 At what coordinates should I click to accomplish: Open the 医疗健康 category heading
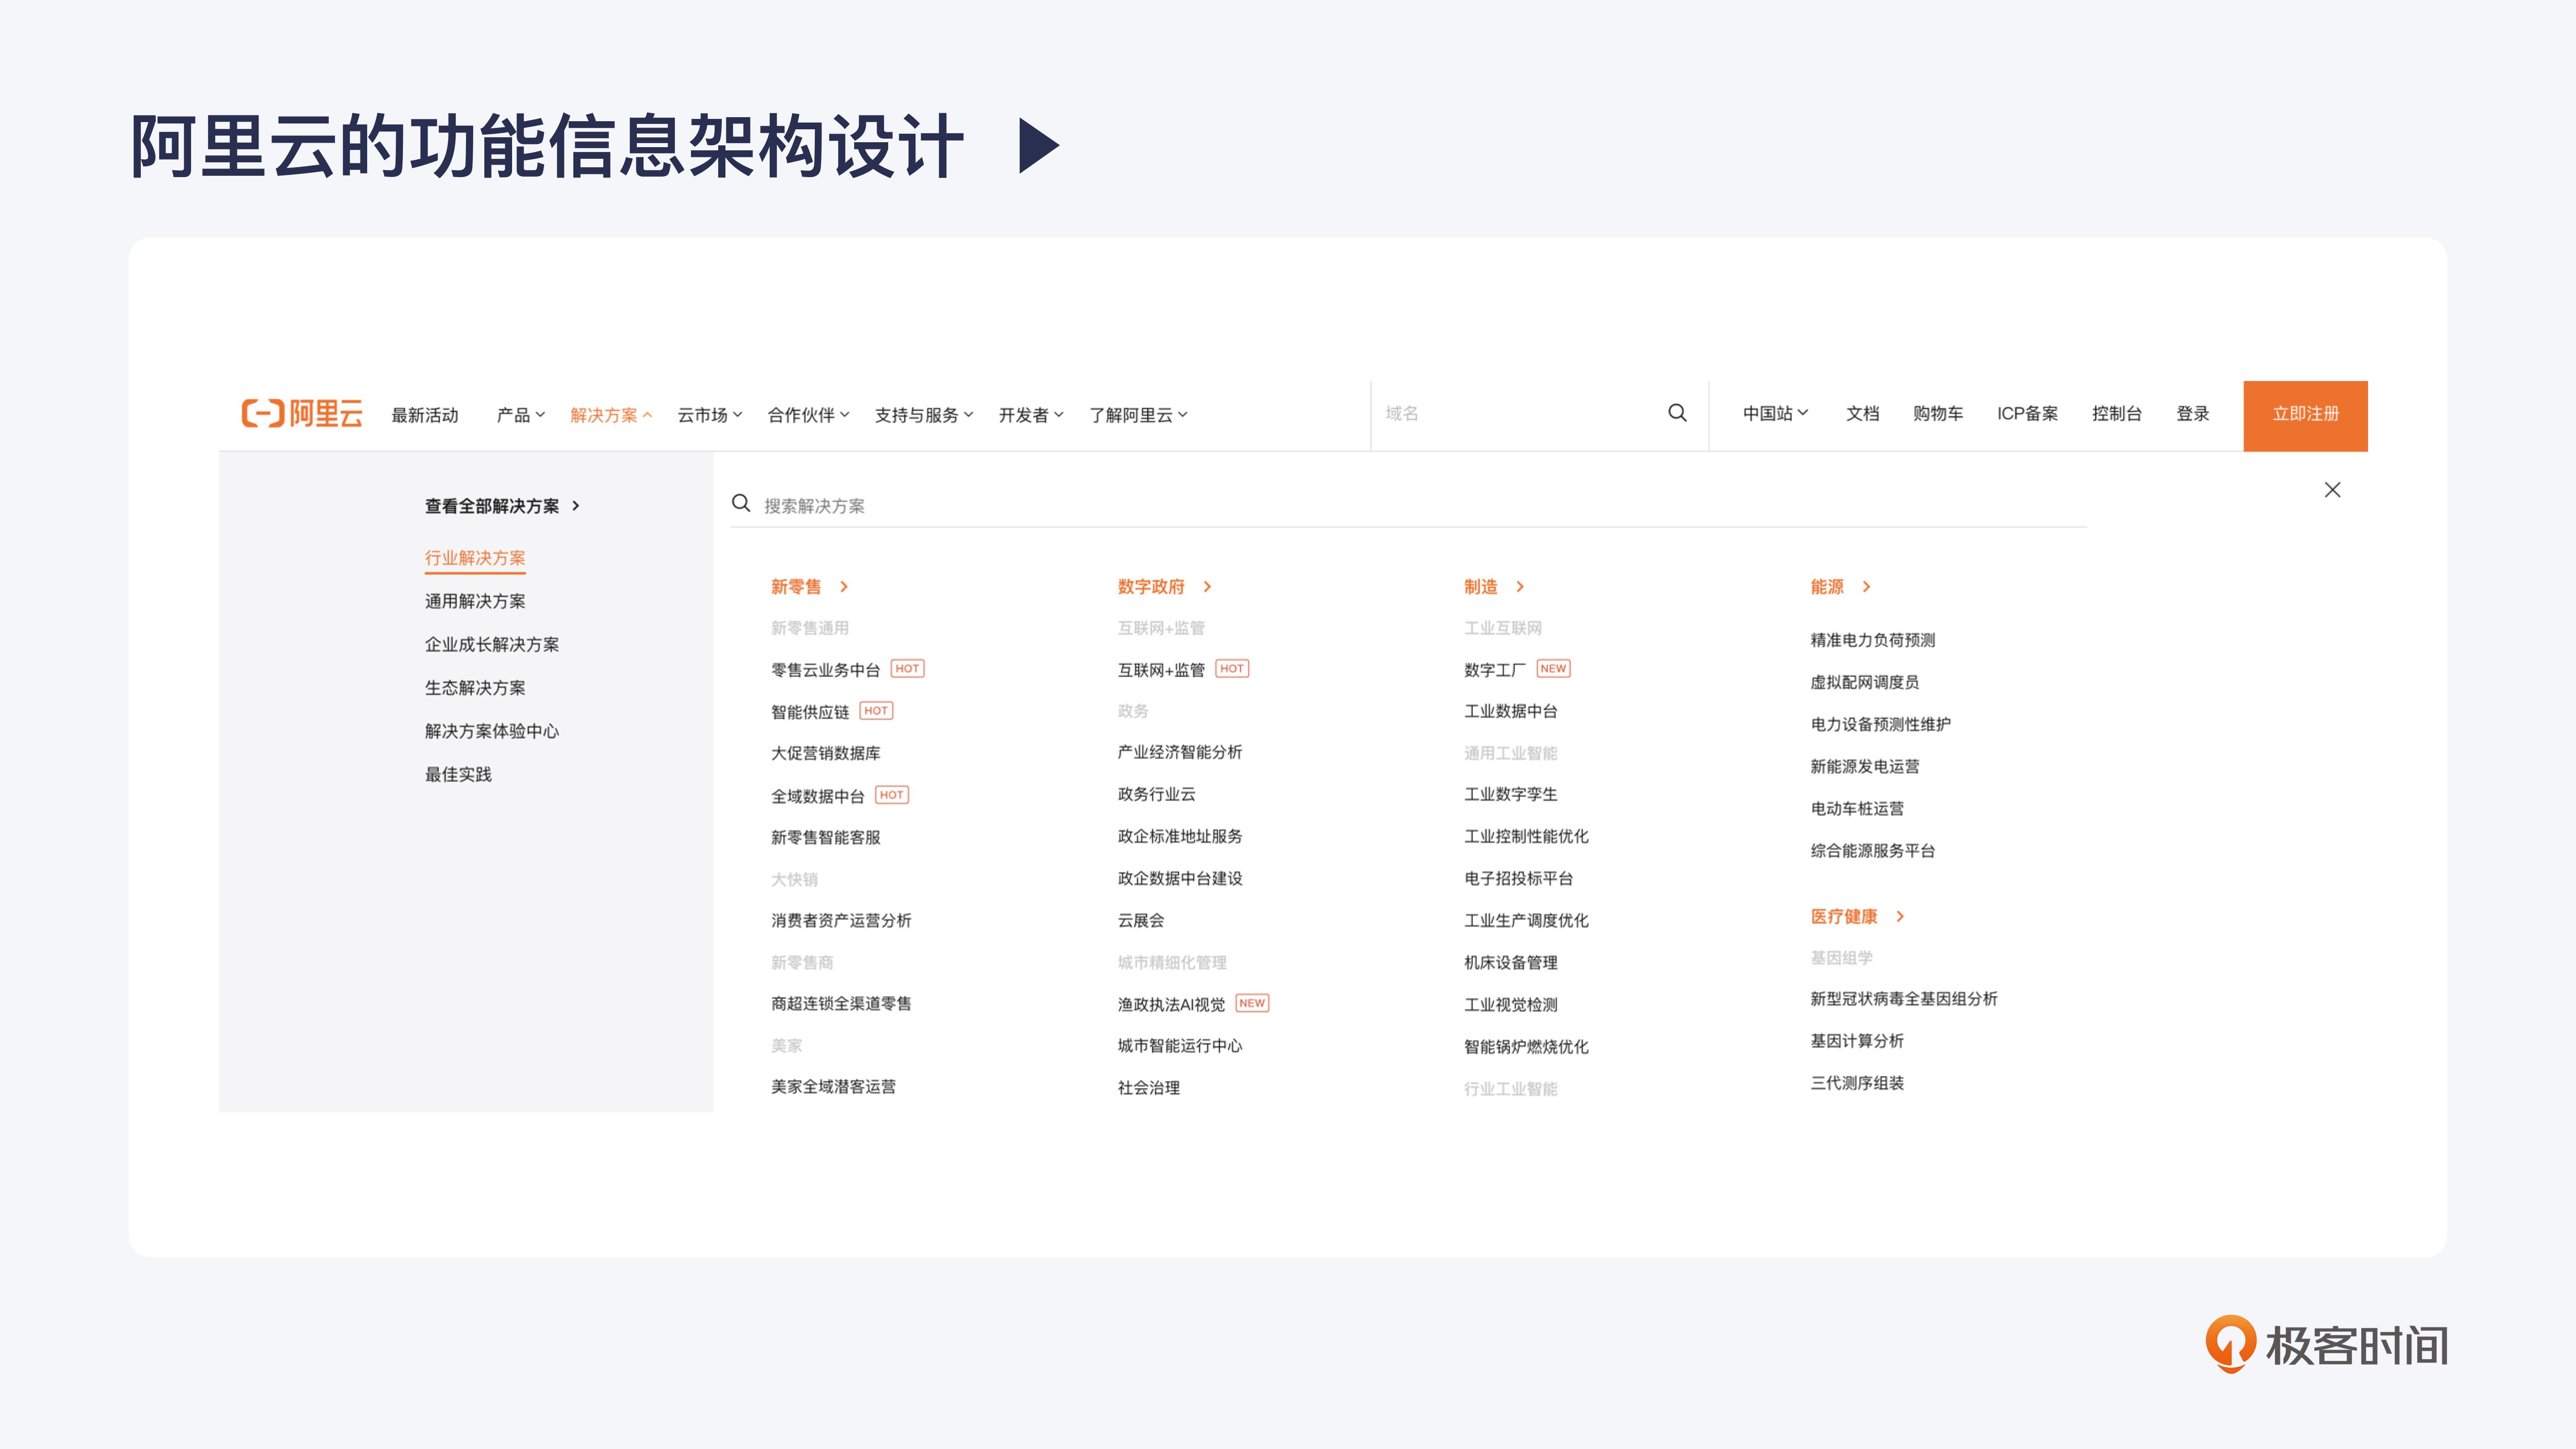coord(1844,916)
